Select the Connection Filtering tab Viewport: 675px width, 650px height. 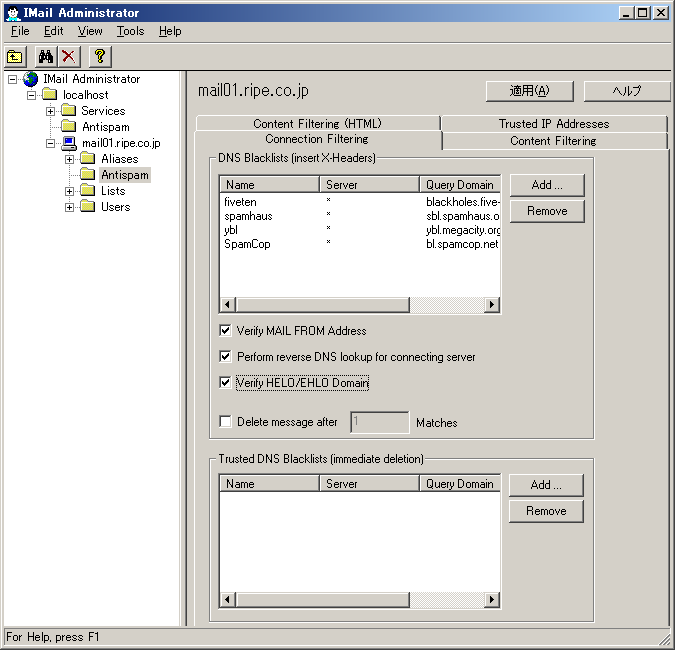coord(317,139)
